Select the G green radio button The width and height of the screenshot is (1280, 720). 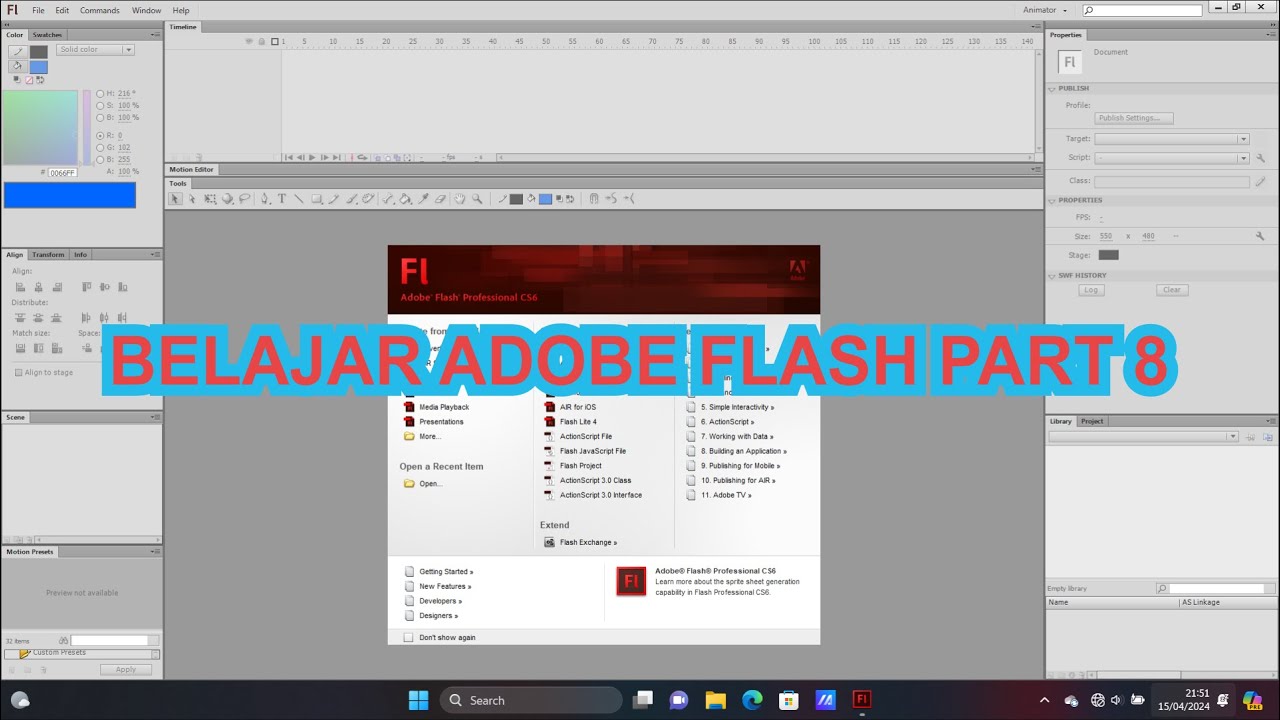click(x=100, y=147)
